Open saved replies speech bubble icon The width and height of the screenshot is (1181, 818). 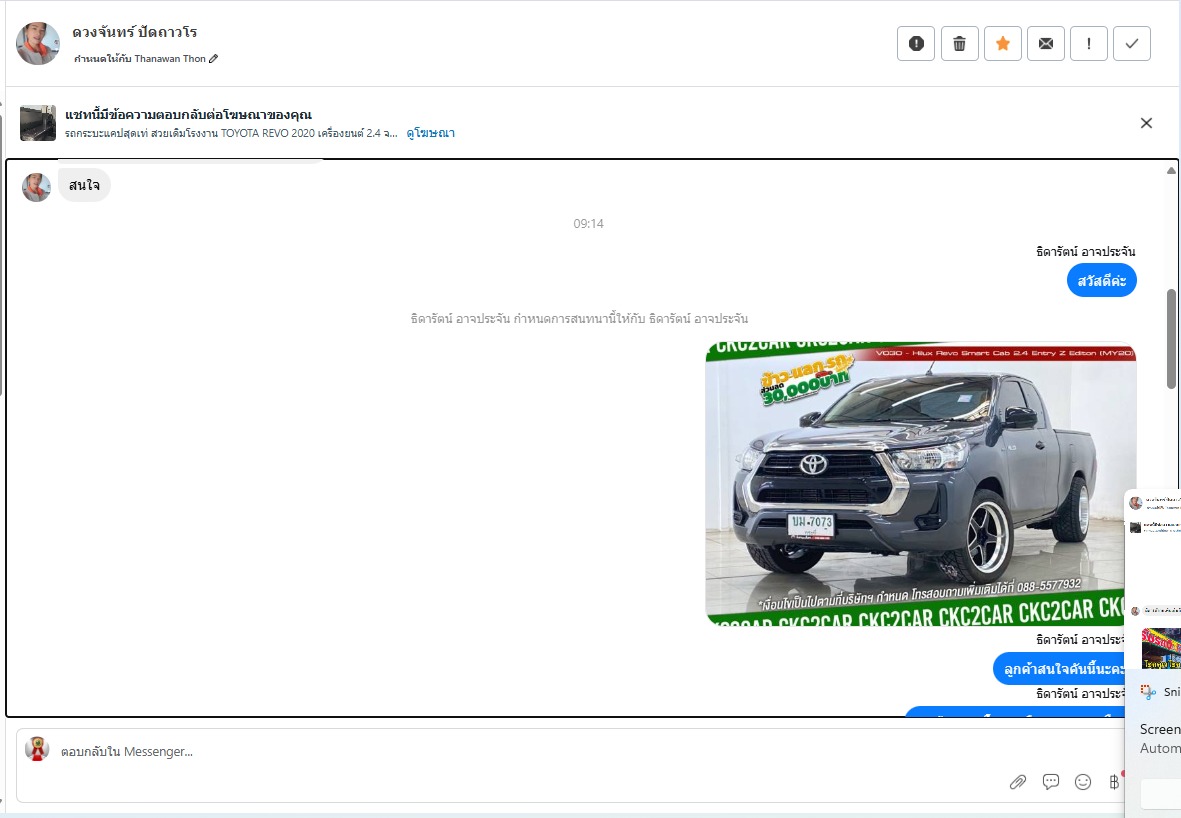coord(1051,782)
